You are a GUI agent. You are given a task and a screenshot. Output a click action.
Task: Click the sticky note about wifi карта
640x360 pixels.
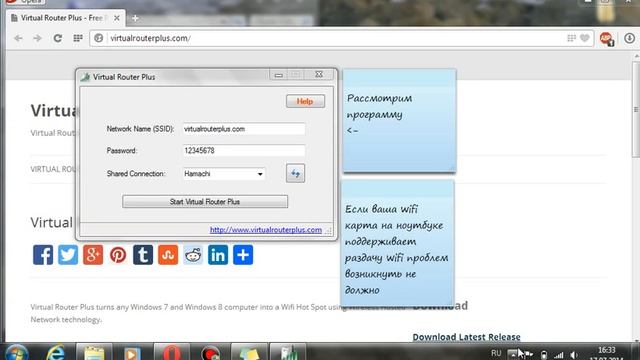397,243
